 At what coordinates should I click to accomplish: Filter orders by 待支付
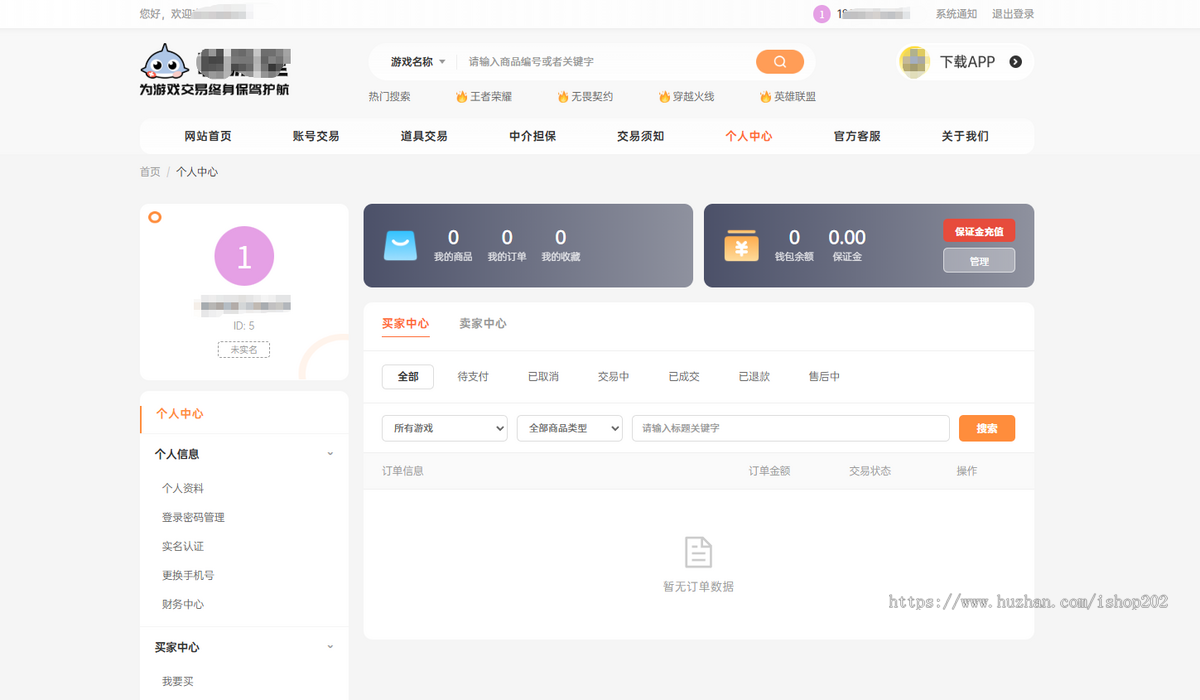click(473, 377)
